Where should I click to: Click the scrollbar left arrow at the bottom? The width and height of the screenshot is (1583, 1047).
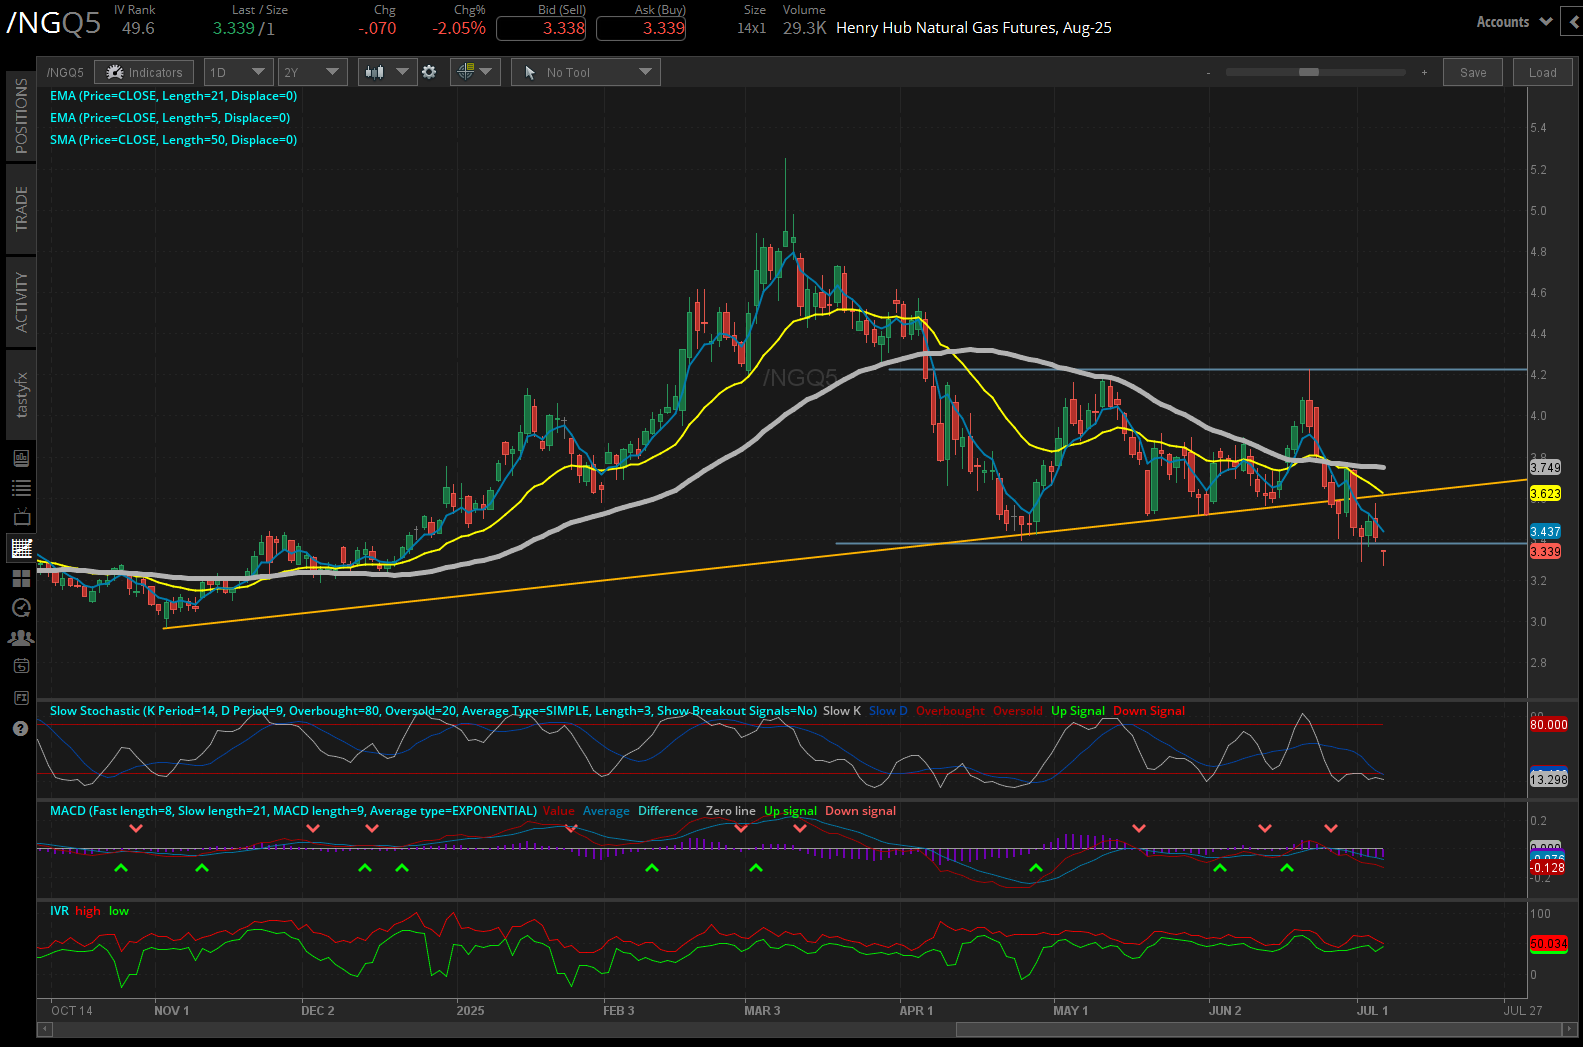pyautogui.click(x=44, y=1029)
